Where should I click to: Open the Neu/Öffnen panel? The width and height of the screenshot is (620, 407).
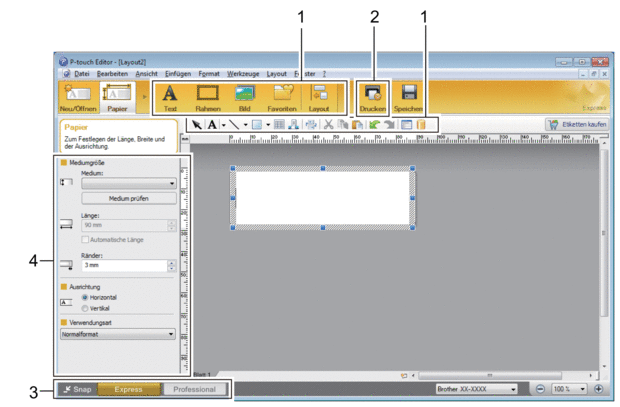coord(78,97)
